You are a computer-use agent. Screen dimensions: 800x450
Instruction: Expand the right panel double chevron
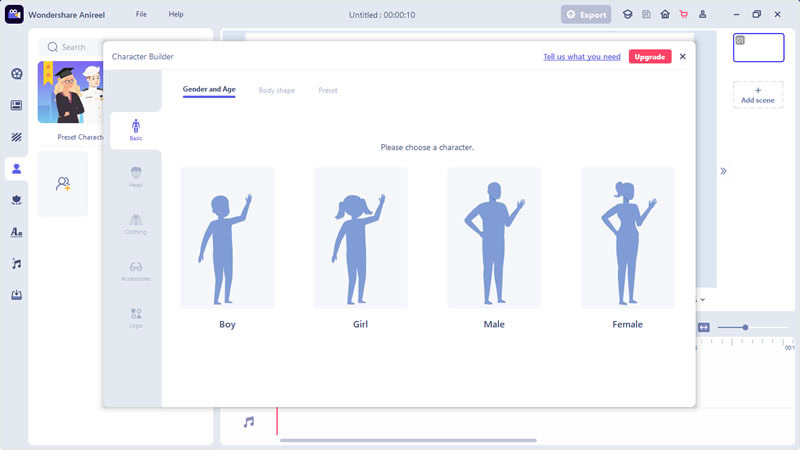tap(723, 171)
